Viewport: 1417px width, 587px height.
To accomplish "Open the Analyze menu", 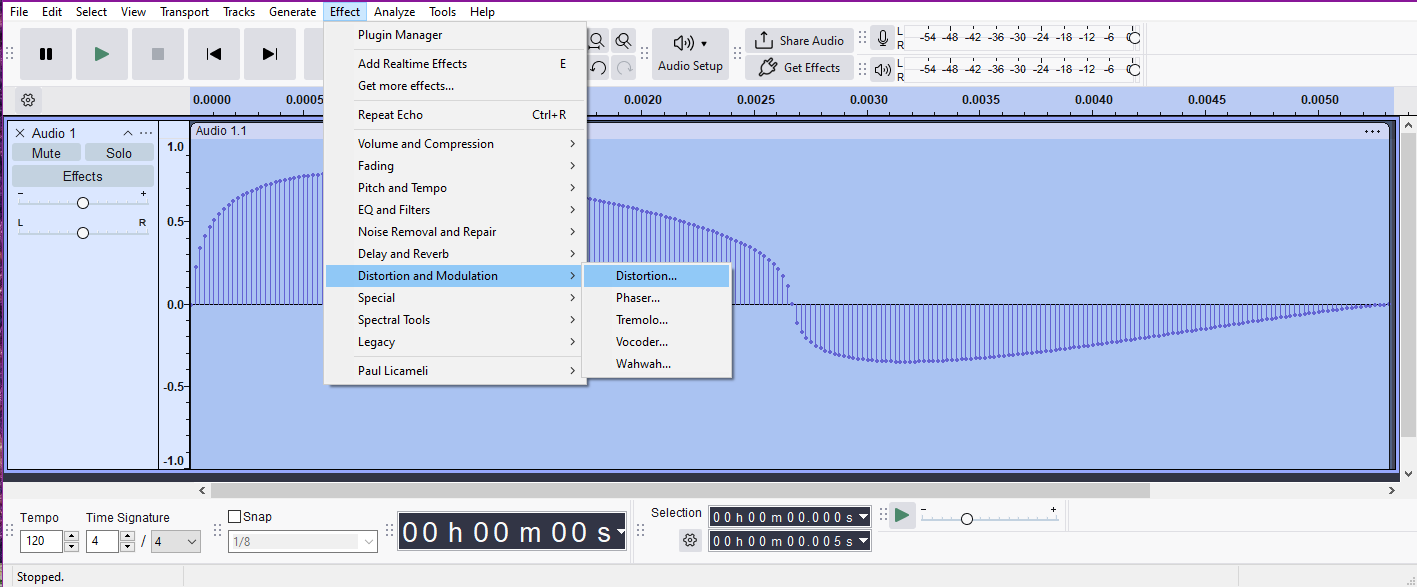I will [x=394, y=12].
